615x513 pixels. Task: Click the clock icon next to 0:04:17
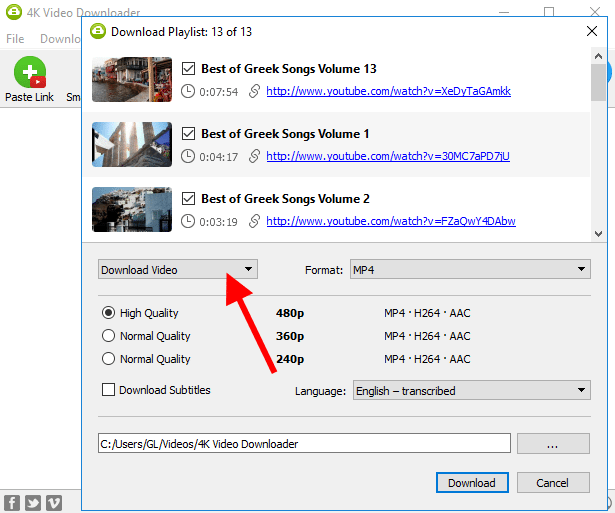[188, 156]
